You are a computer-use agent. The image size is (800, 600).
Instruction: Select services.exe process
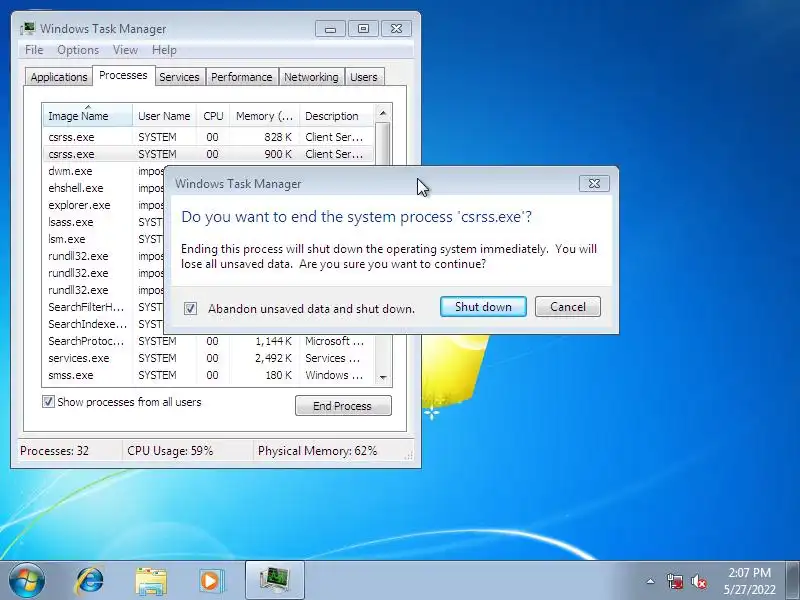[208, 358]
